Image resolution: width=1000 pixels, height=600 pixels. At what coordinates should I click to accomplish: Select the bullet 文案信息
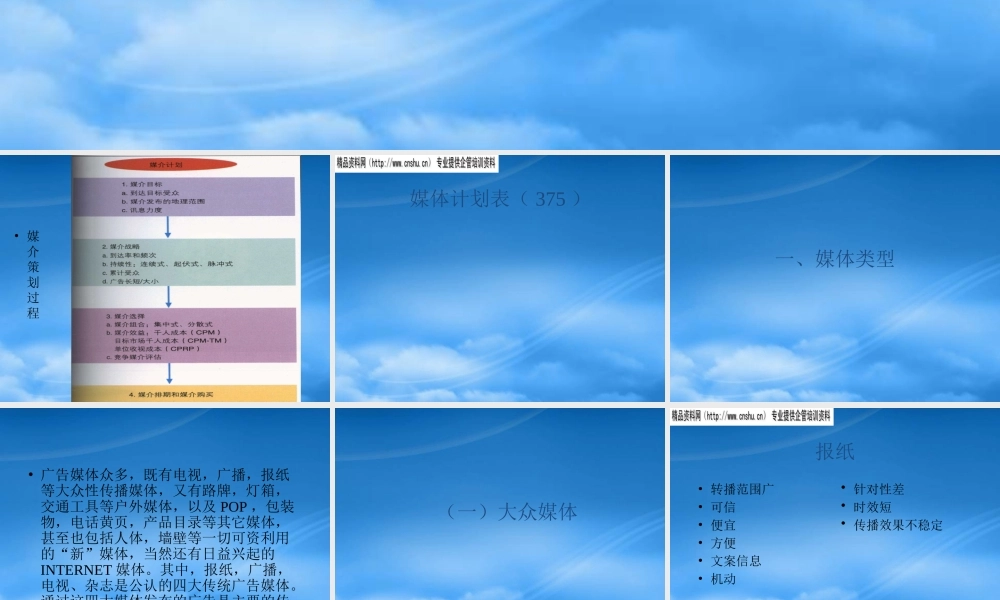click(736, 560)
